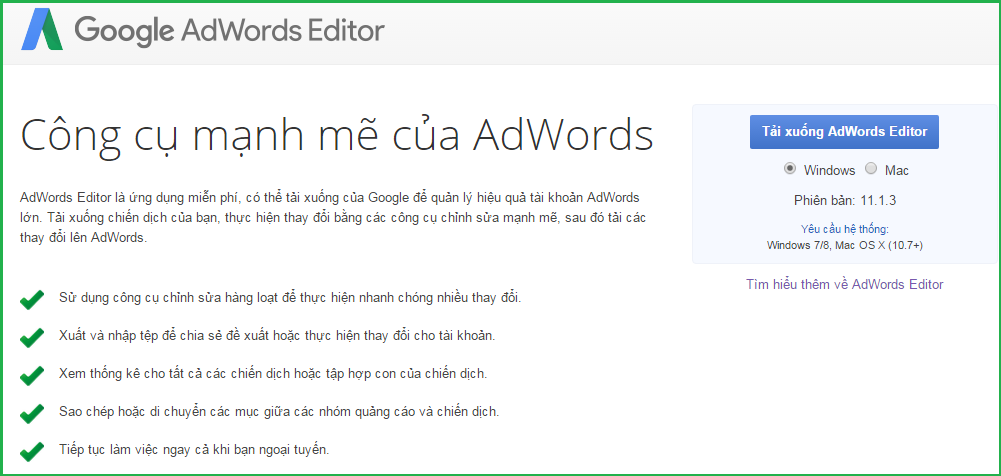
Task: Click the green checkmark beside "Xuất và nhập tệp"
Action: tap(32, 336)
